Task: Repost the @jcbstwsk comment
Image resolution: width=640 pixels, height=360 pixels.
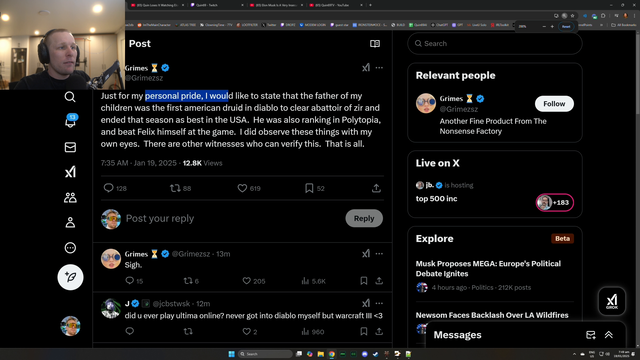Action: pos(188,331)
